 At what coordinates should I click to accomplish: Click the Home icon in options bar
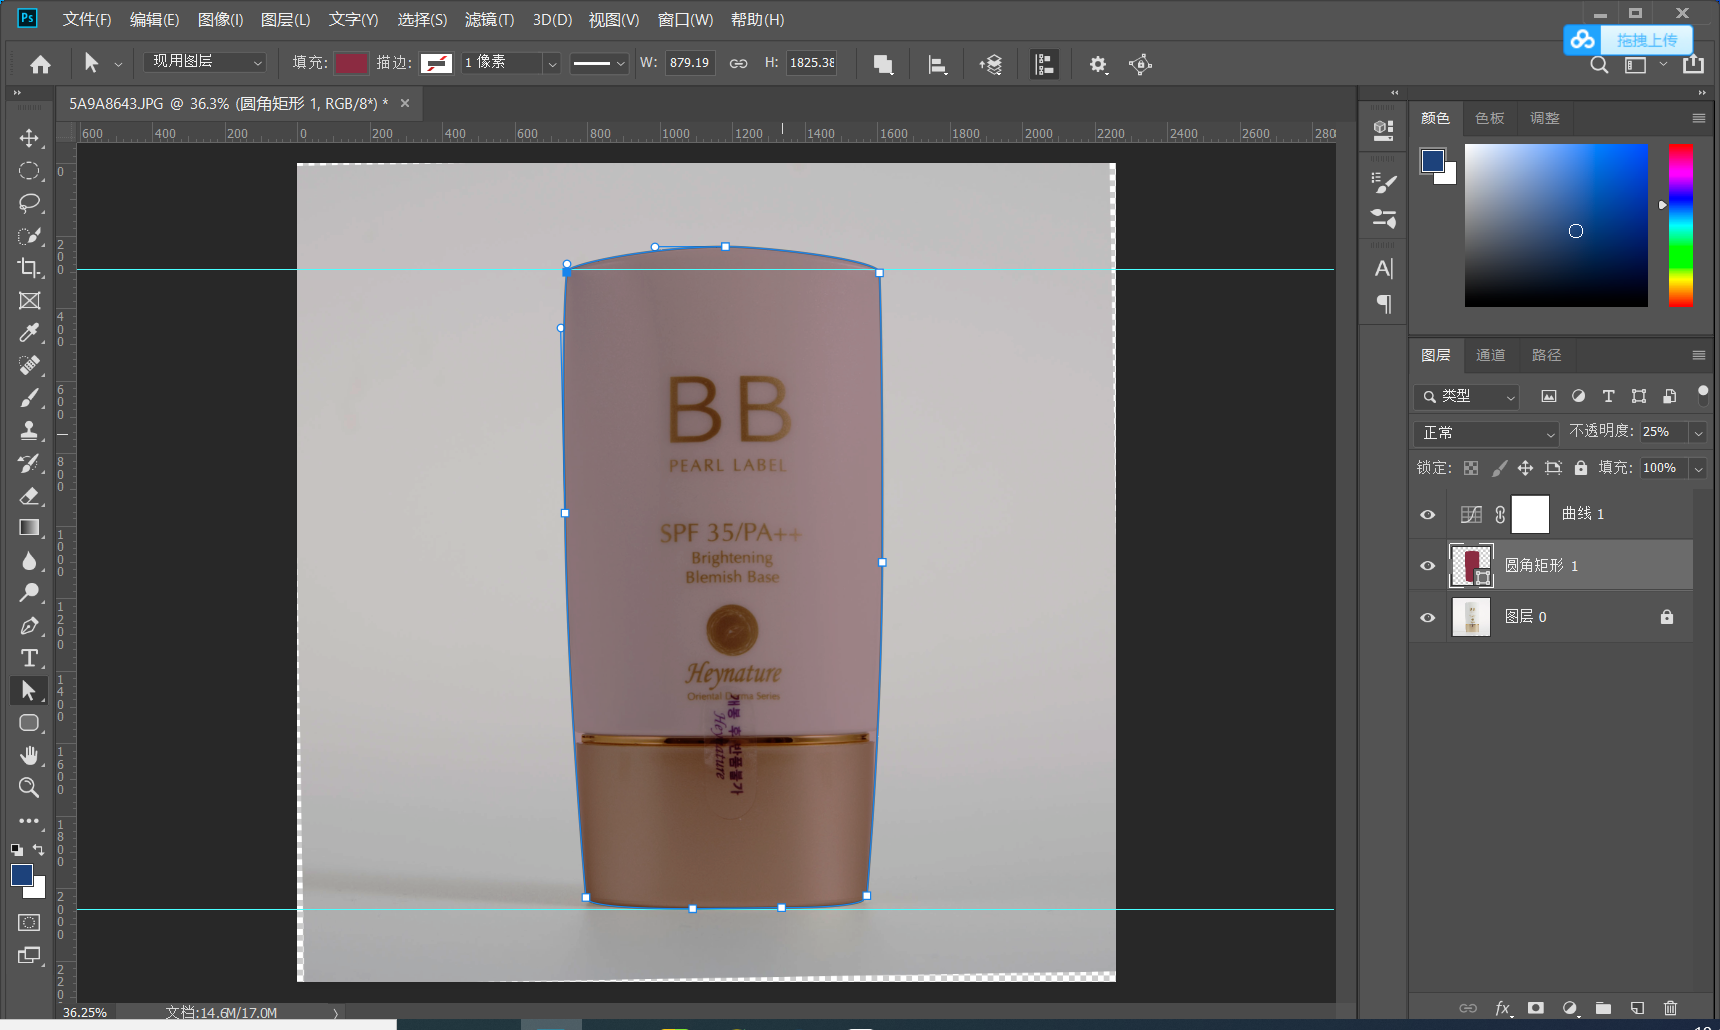point(40,64)
